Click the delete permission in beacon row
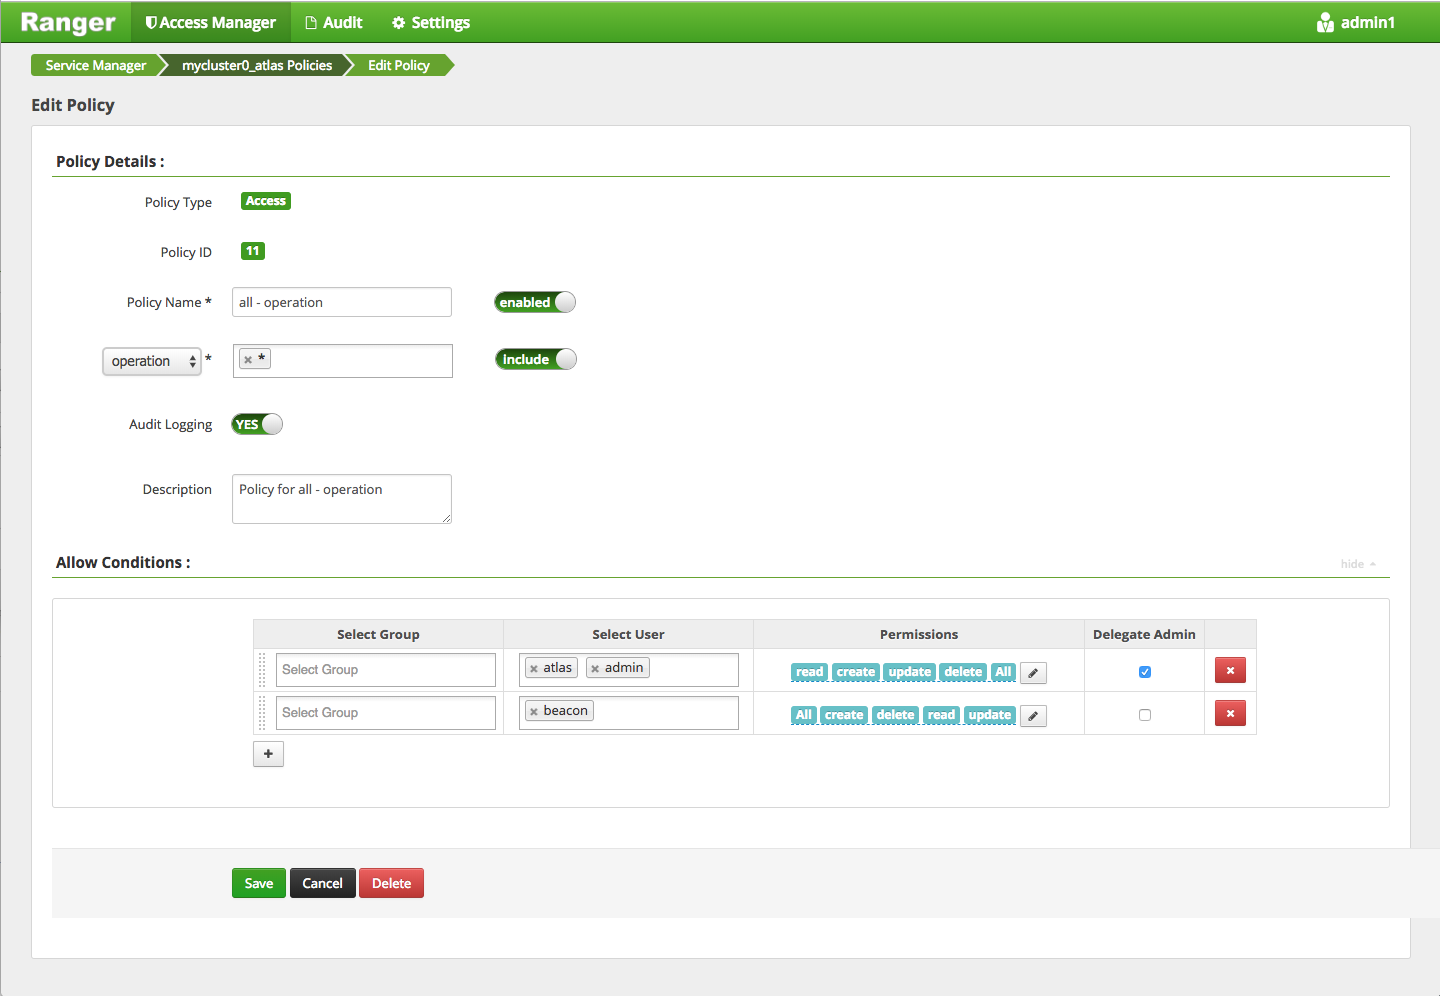The width and height of the screenshot is (1440, 996). tap(895, 715)
